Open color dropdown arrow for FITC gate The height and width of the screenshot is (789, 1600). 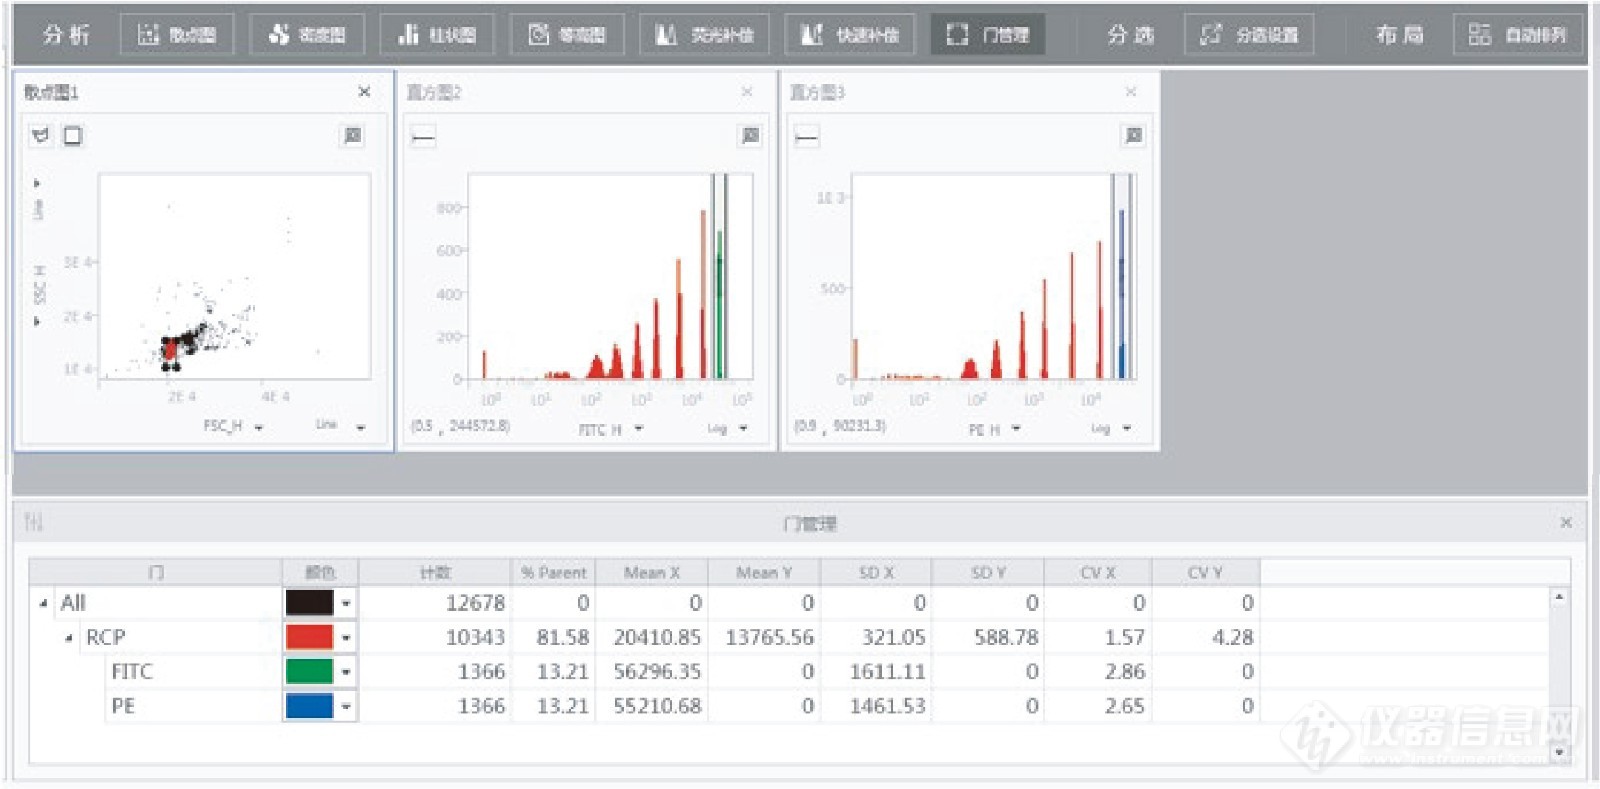pos(346,671)
